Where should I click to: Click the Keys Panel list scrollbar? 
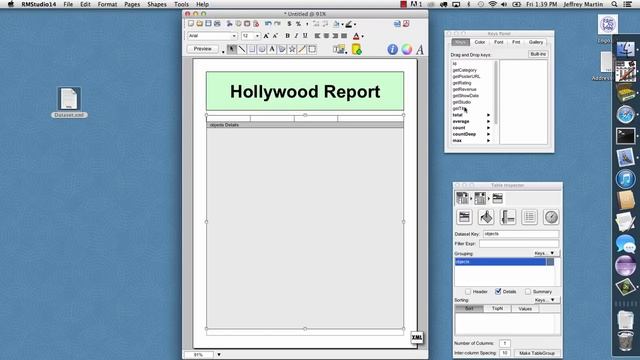pyautogui.click(x=496, y=92)
